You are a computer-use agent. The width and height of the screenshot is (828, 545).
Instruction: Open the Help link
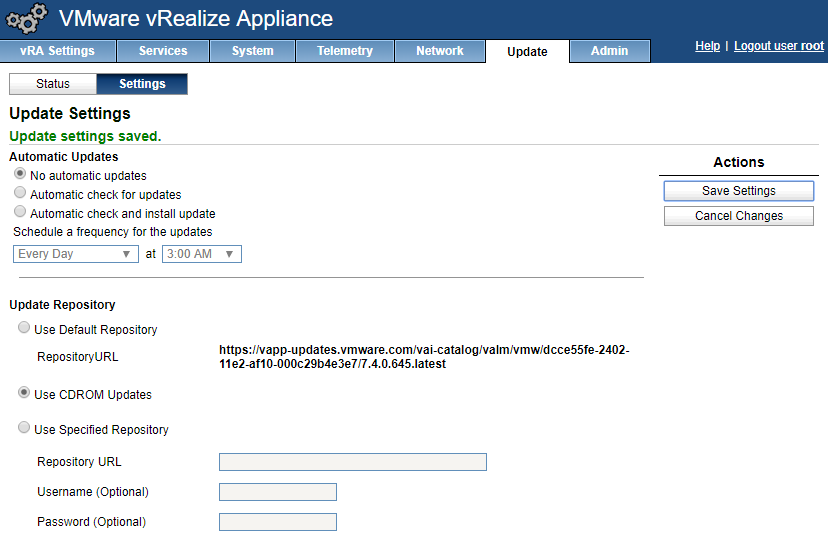click(x=707, y=46)
